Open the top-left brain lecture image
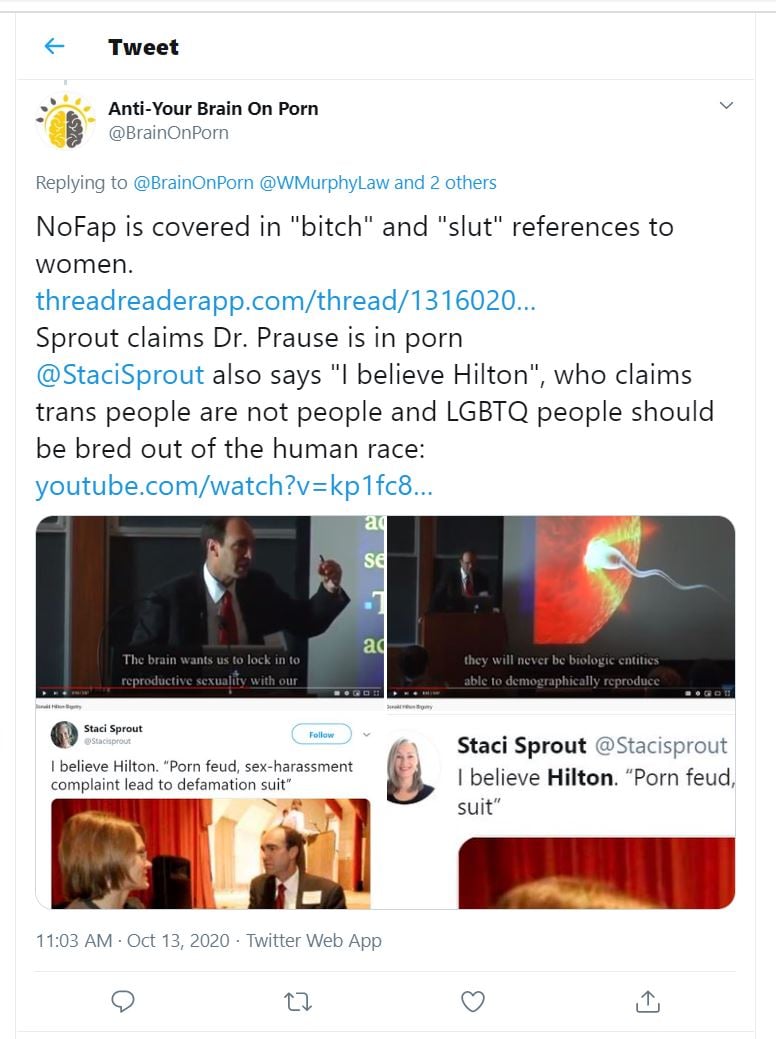776x1039 pixels. point(210,606)
